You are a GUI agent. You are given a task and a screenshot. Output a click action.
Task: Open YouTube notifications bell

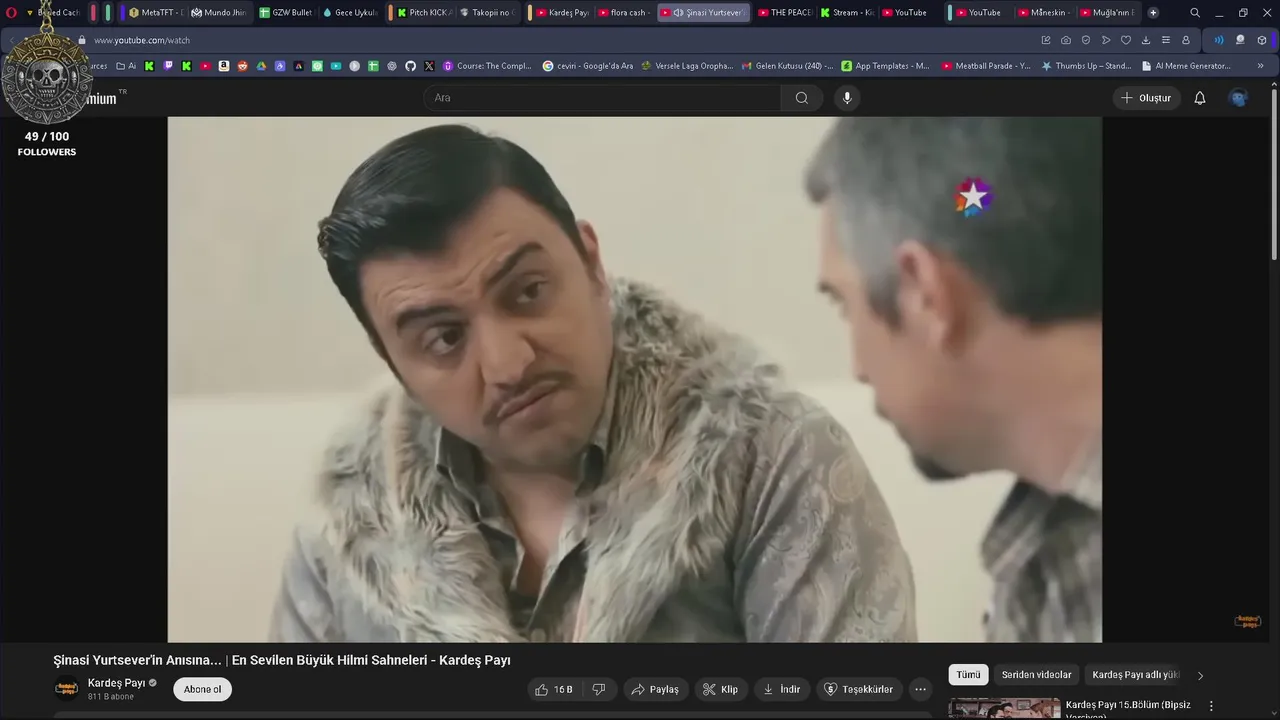pos(1200,98)
